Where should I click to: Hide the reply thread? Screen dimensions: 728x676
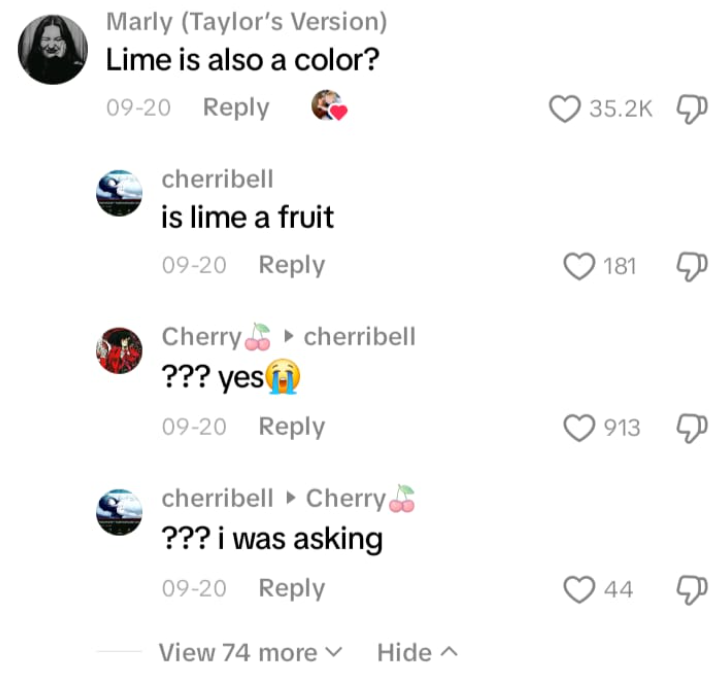[417, 653]
